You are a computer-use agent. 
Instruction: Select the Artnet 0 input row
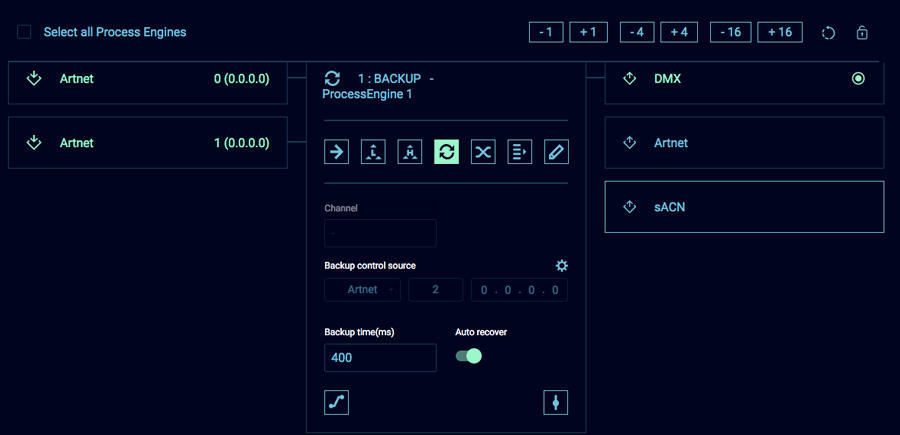148,79
